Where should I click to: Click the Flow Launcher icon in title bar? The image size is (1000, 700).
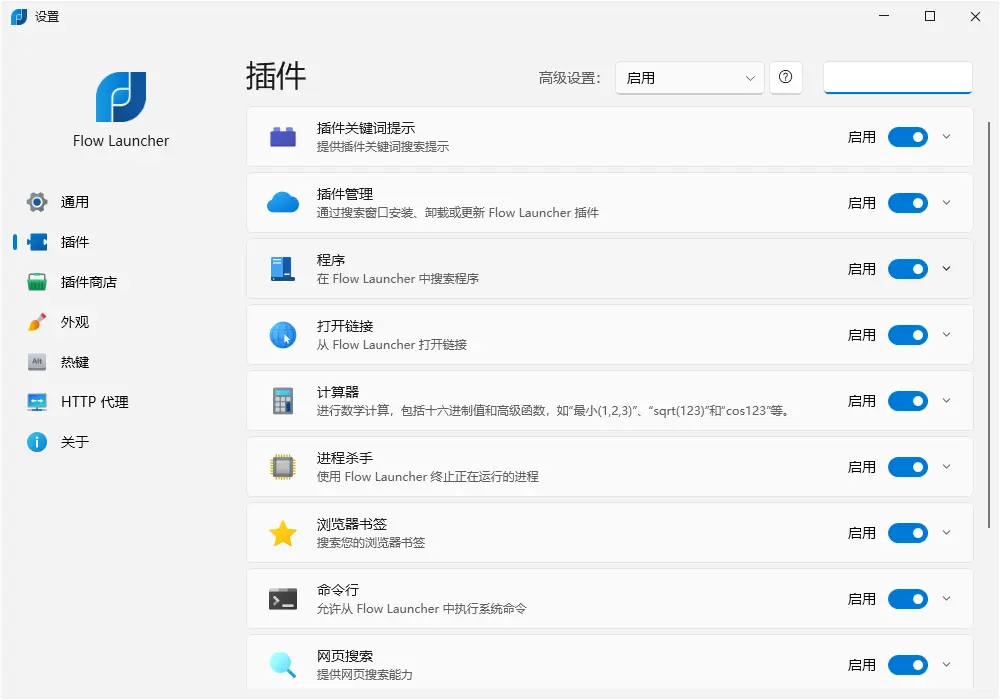[18, 17]
